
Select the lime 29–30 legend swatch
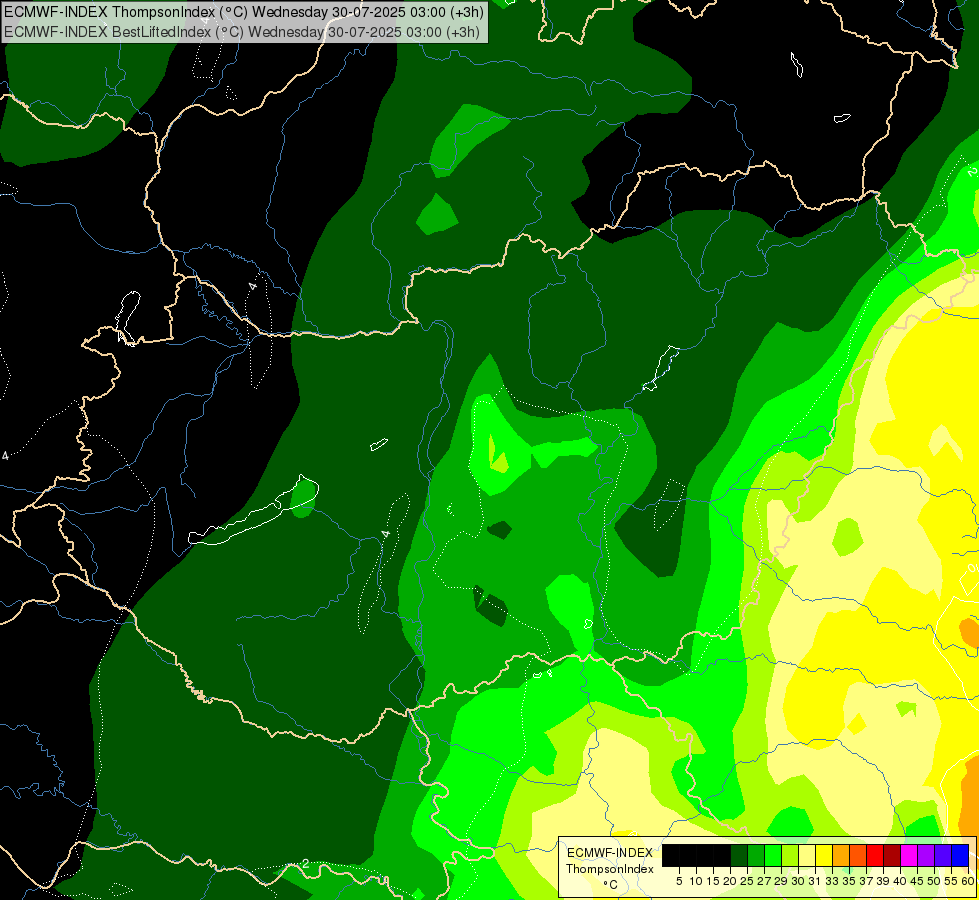point(790,855)
